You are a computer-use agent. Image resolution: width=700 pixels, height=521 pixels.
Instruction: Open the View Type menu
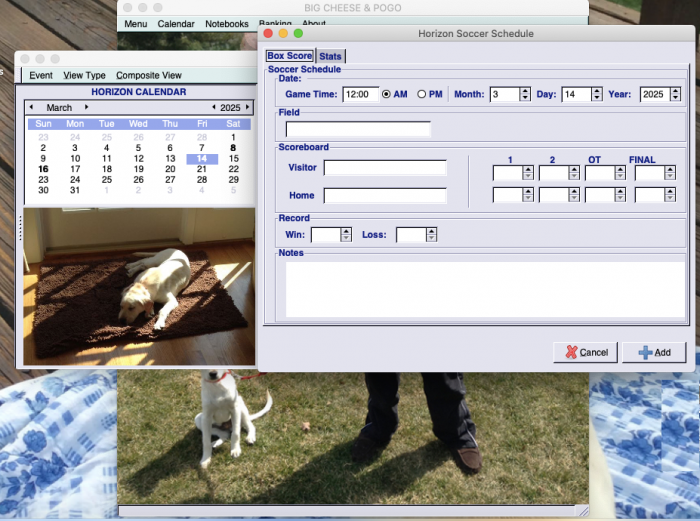pos(84,75)
